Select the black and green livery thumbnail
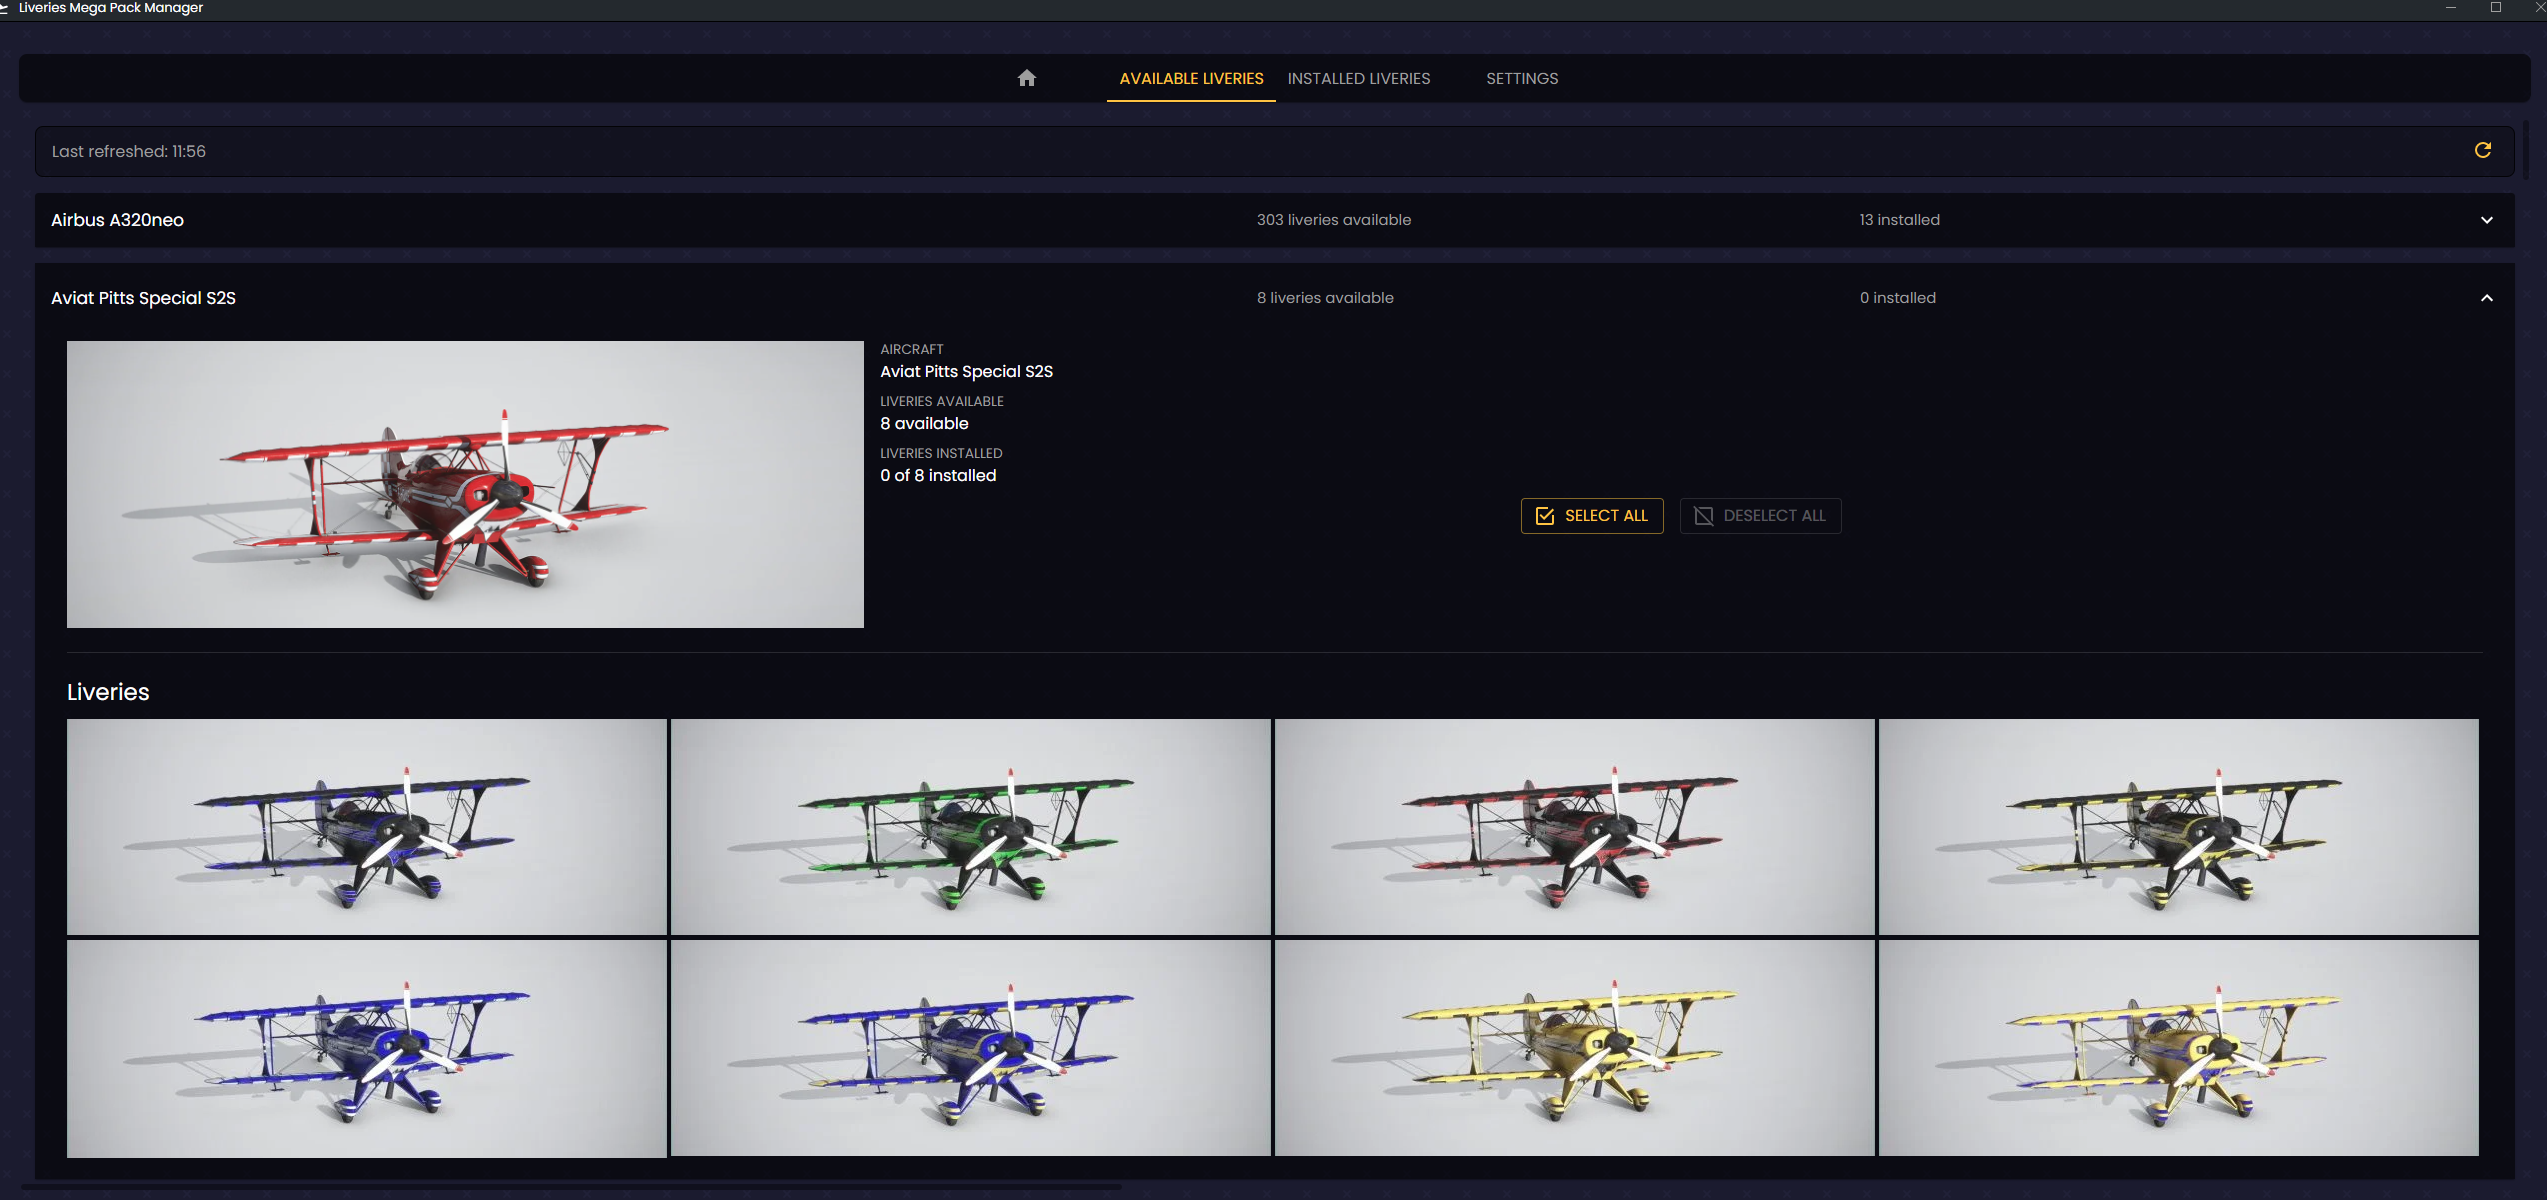 coord(970,826)
